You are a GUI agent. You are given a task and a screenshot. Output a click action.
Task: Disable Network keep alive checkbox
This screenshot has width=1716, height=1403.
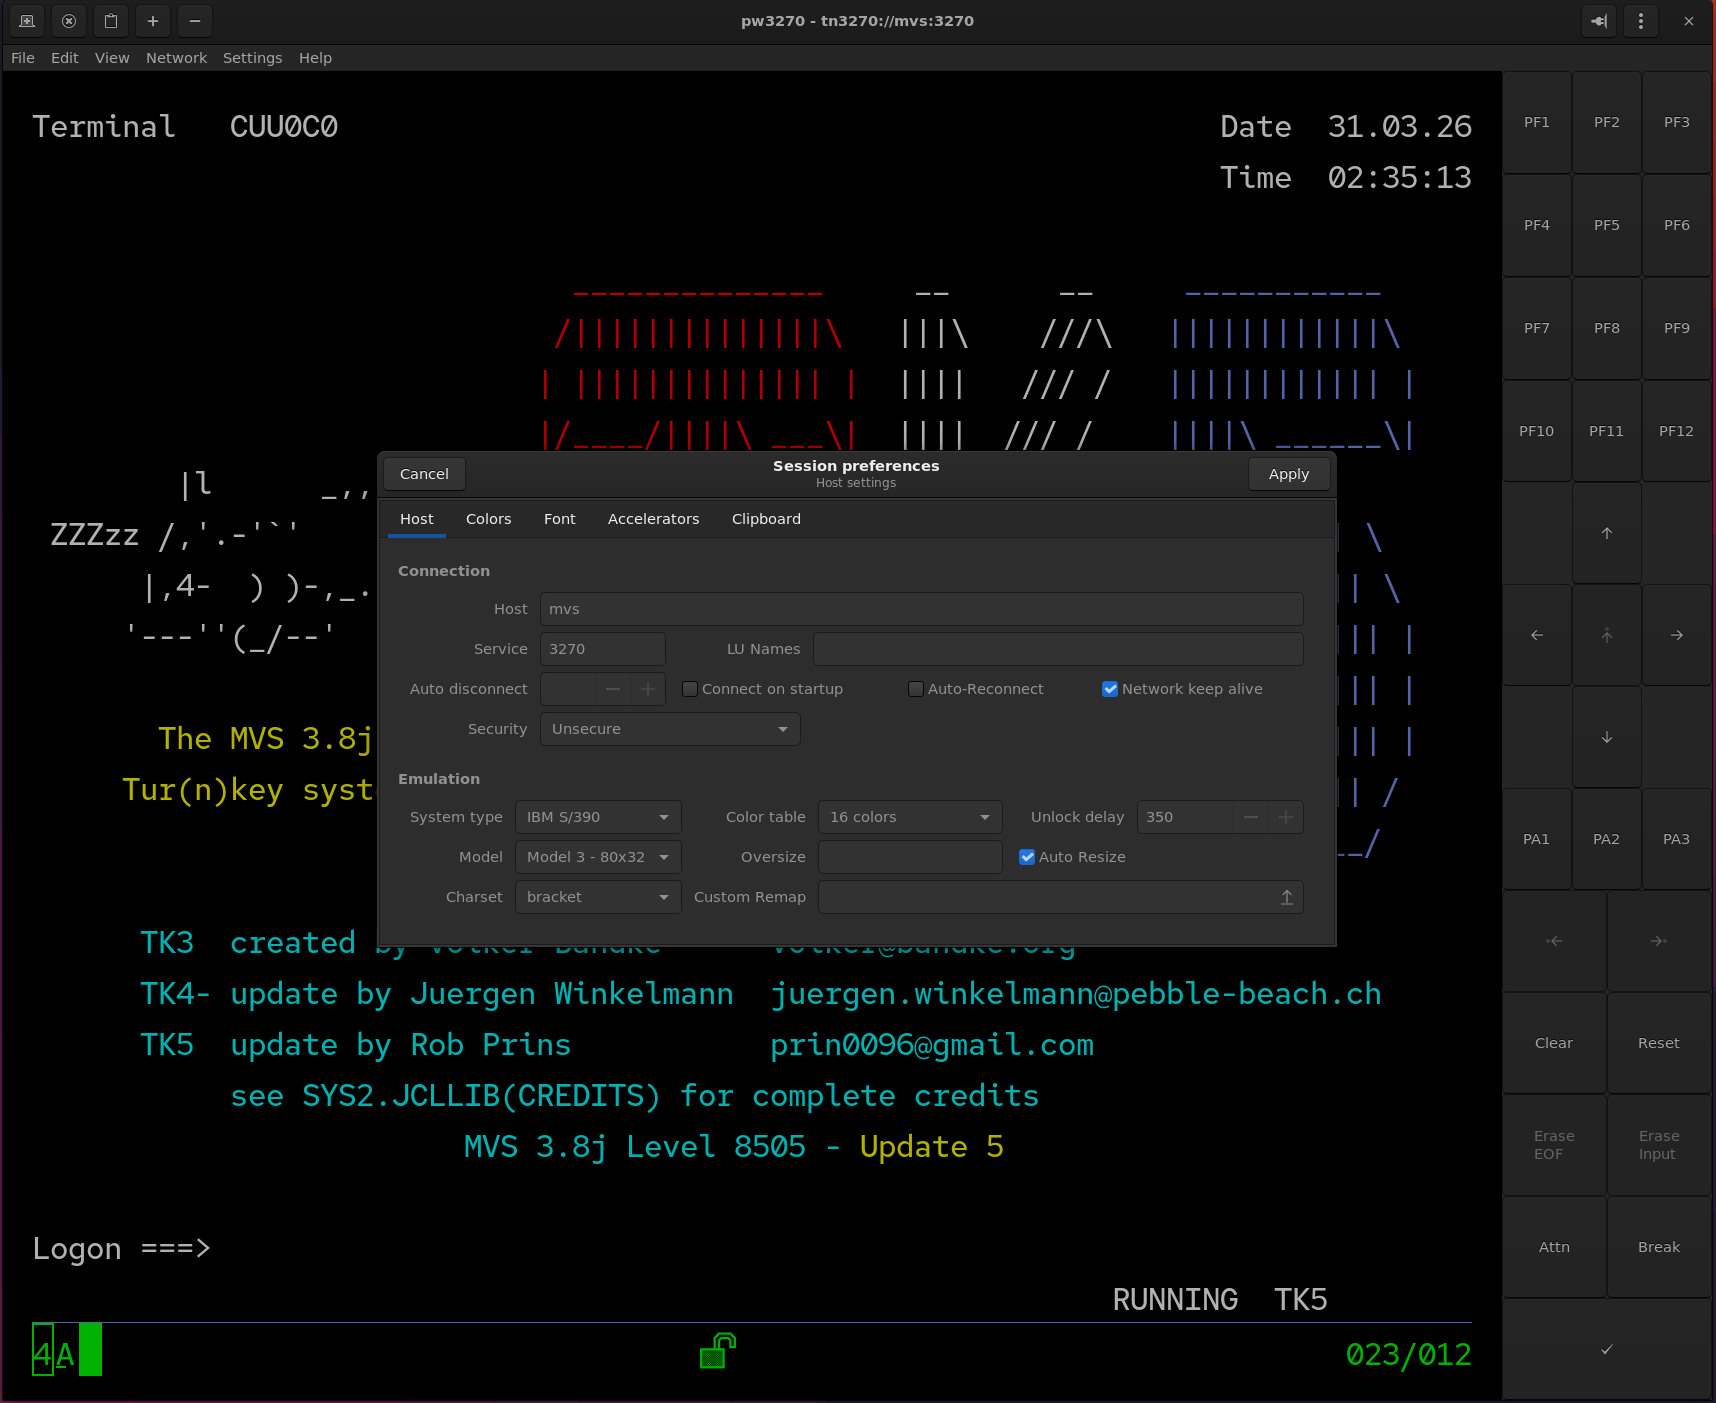tap(1109, 689)
